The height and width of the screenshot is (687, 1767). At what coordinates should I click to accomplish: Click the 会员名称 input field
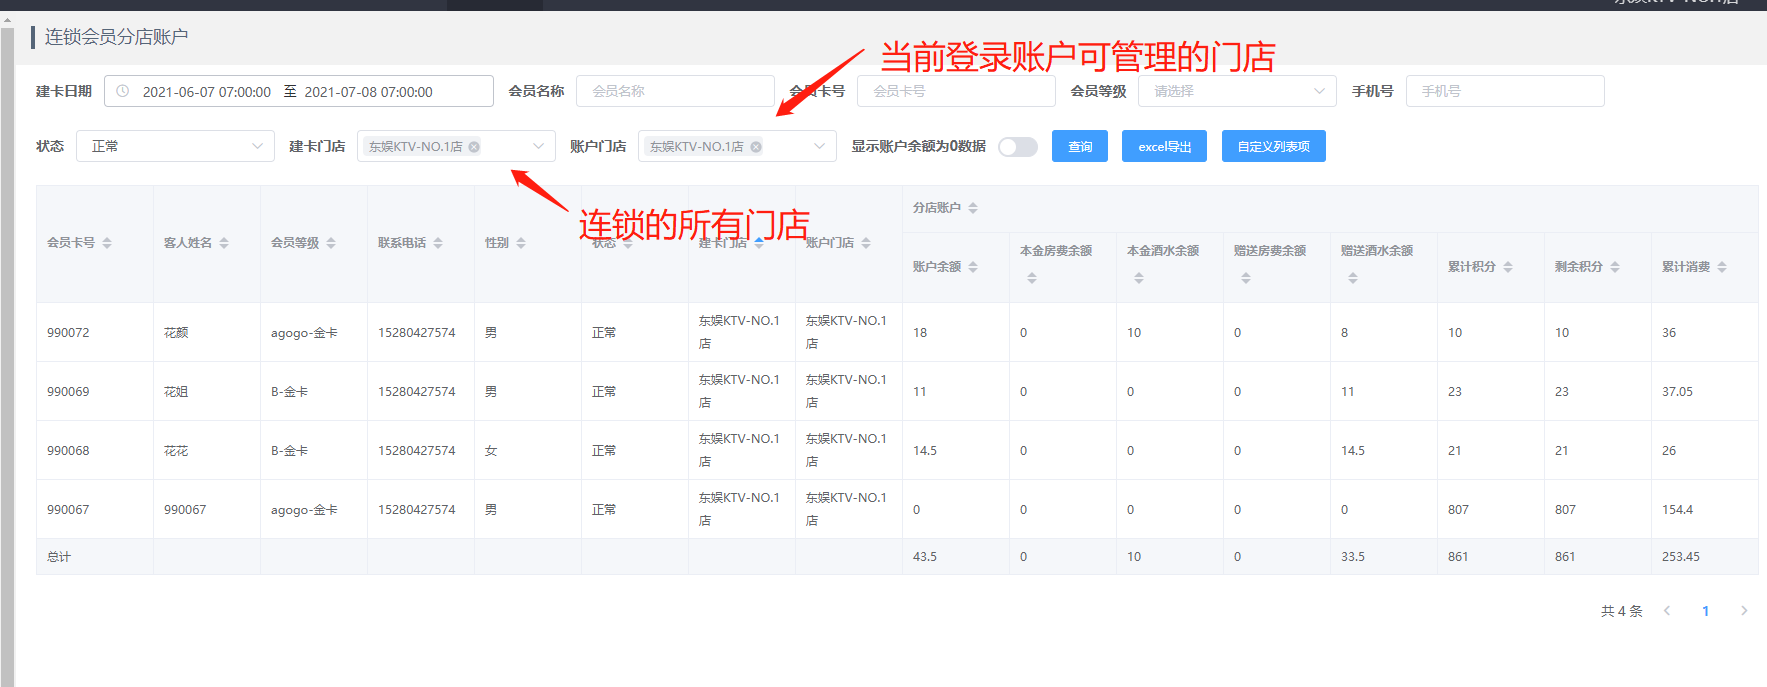pyautogui.click(x=675, y=91)
